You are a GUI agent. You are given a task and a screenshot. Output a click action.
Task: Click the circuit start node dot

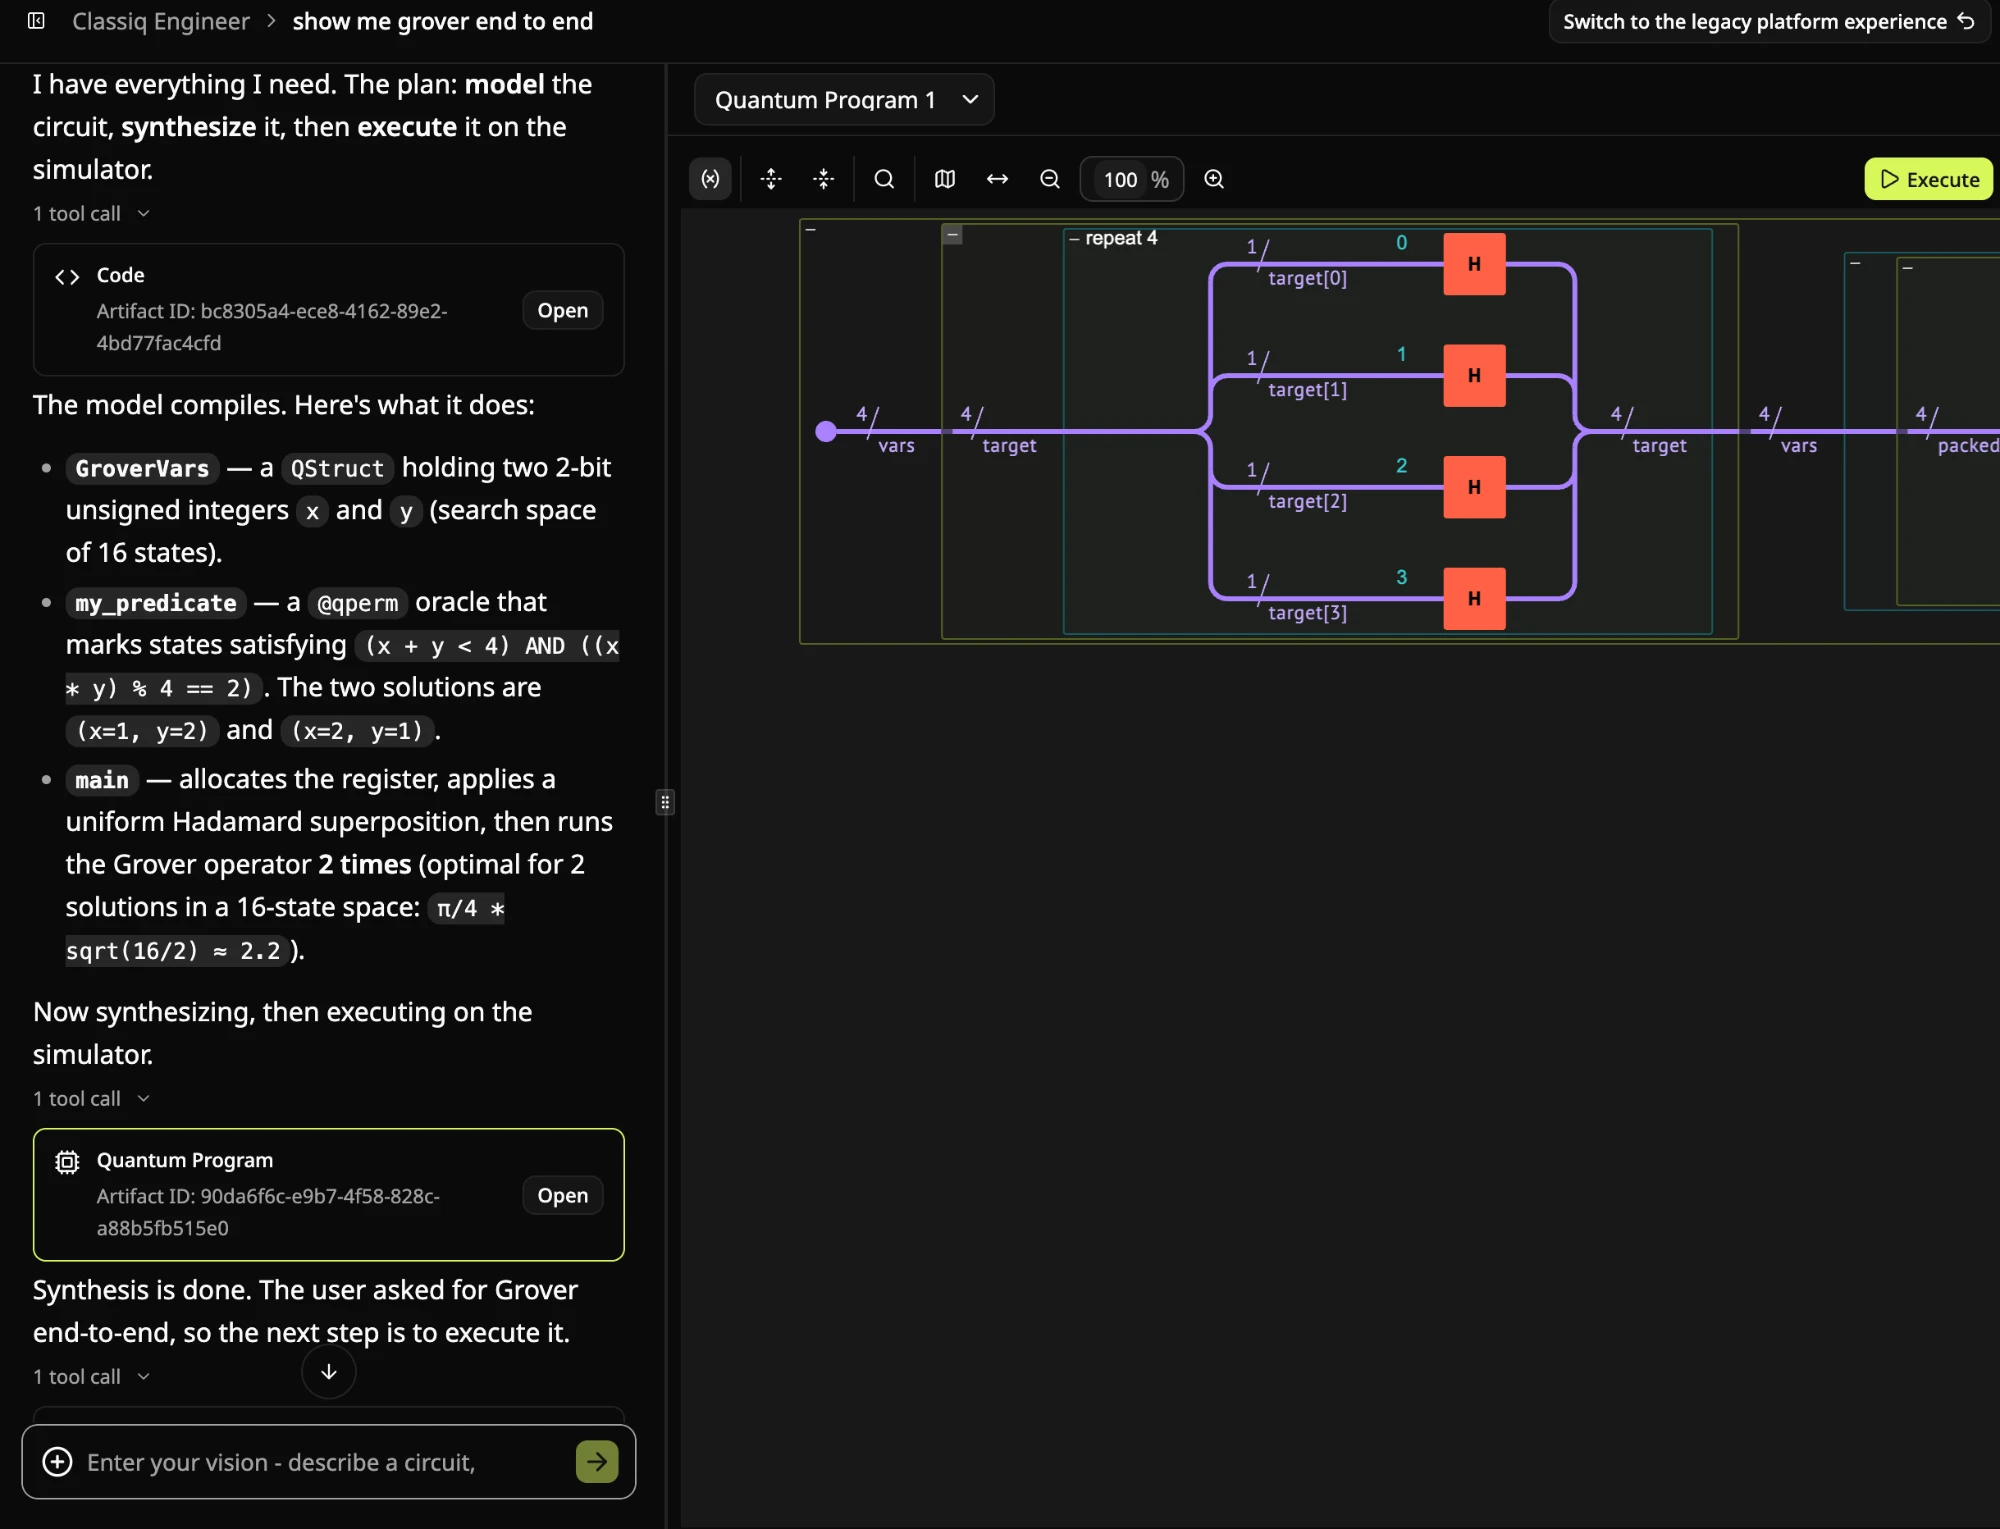[826, 431]
